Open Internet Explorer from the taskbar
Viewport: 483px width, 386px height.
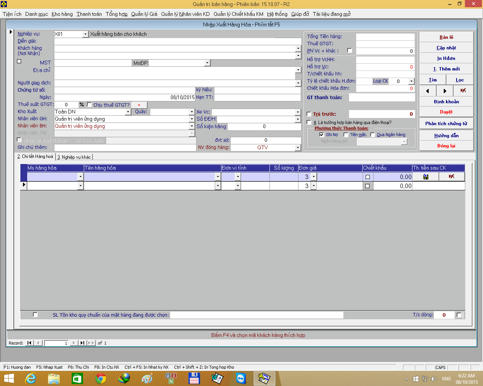tap(31, 379)
